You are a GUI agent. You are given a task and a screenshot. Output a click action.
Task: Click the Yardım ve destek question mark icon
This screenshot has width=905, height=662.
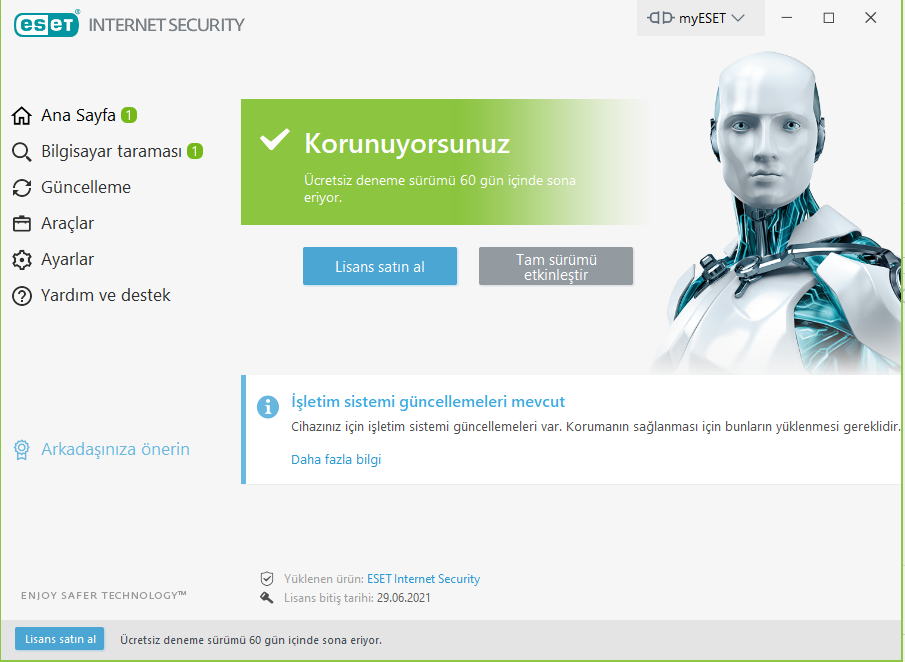click(x=21, y=296)
